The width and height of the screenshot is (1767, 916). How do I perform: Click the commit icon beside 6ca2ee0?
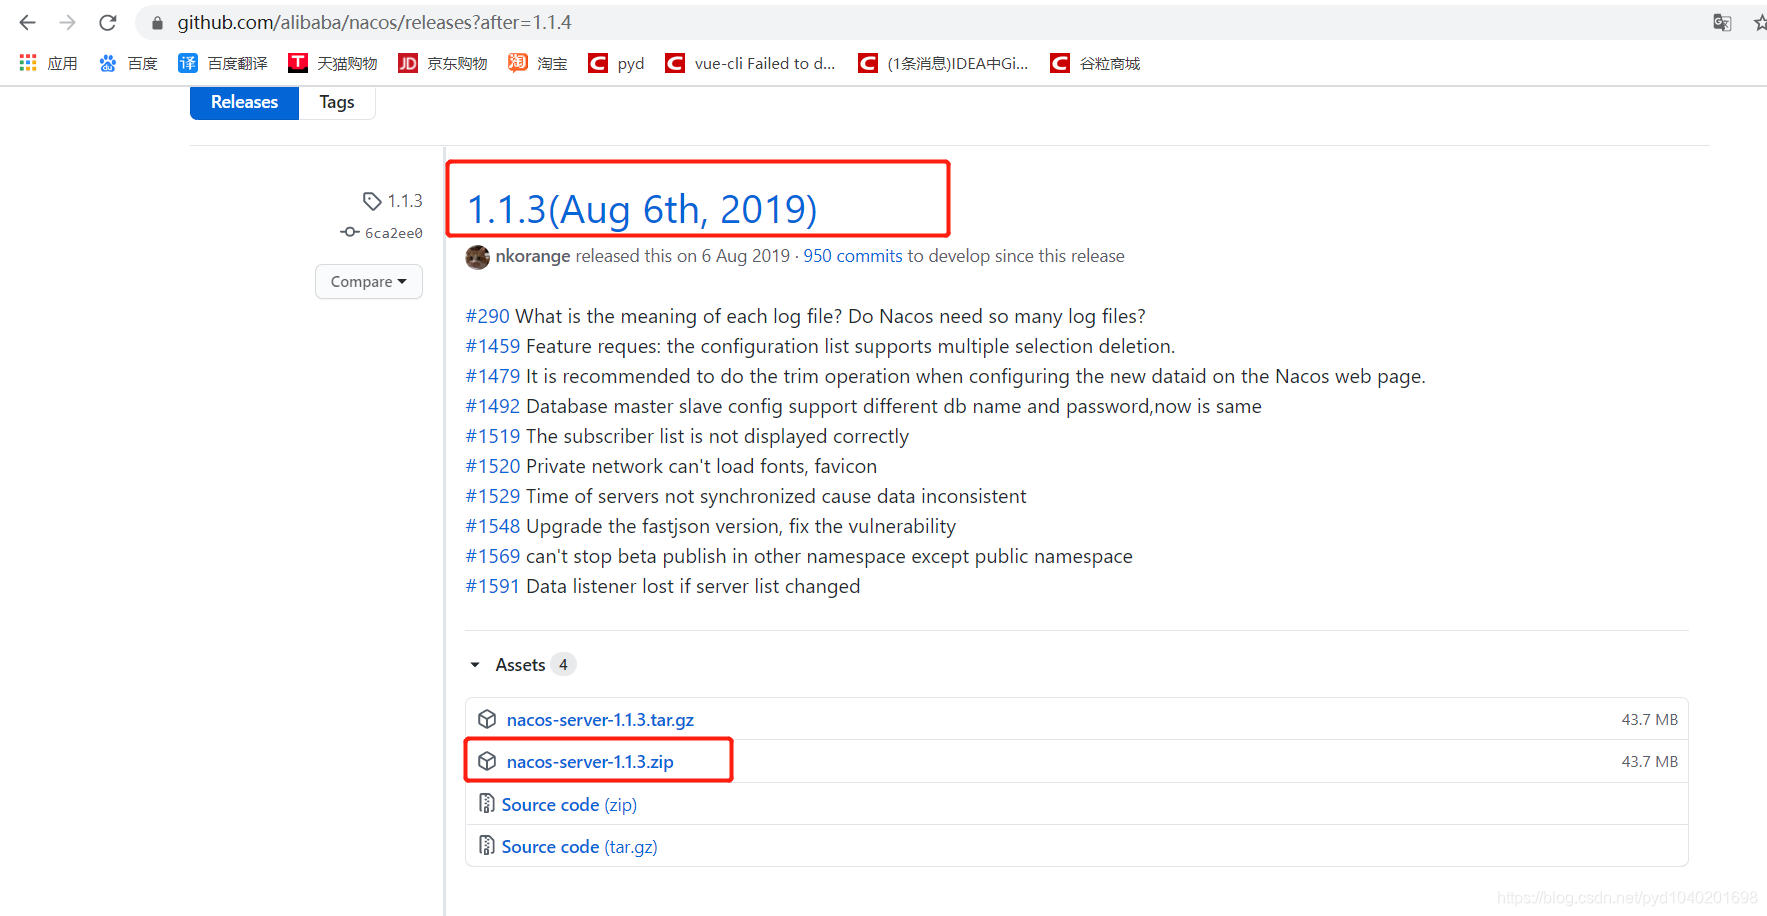tap(350, 232)
